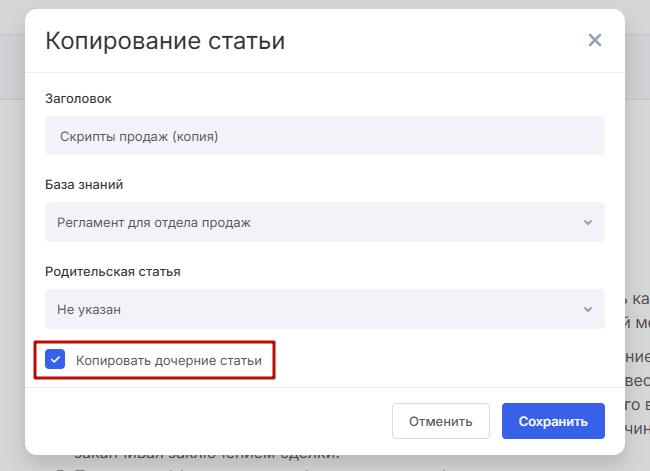This screenshot has width=650, height=471.
Task: Click the chevron arrow in Родительская статья field
Action: (x=587, y=310)
